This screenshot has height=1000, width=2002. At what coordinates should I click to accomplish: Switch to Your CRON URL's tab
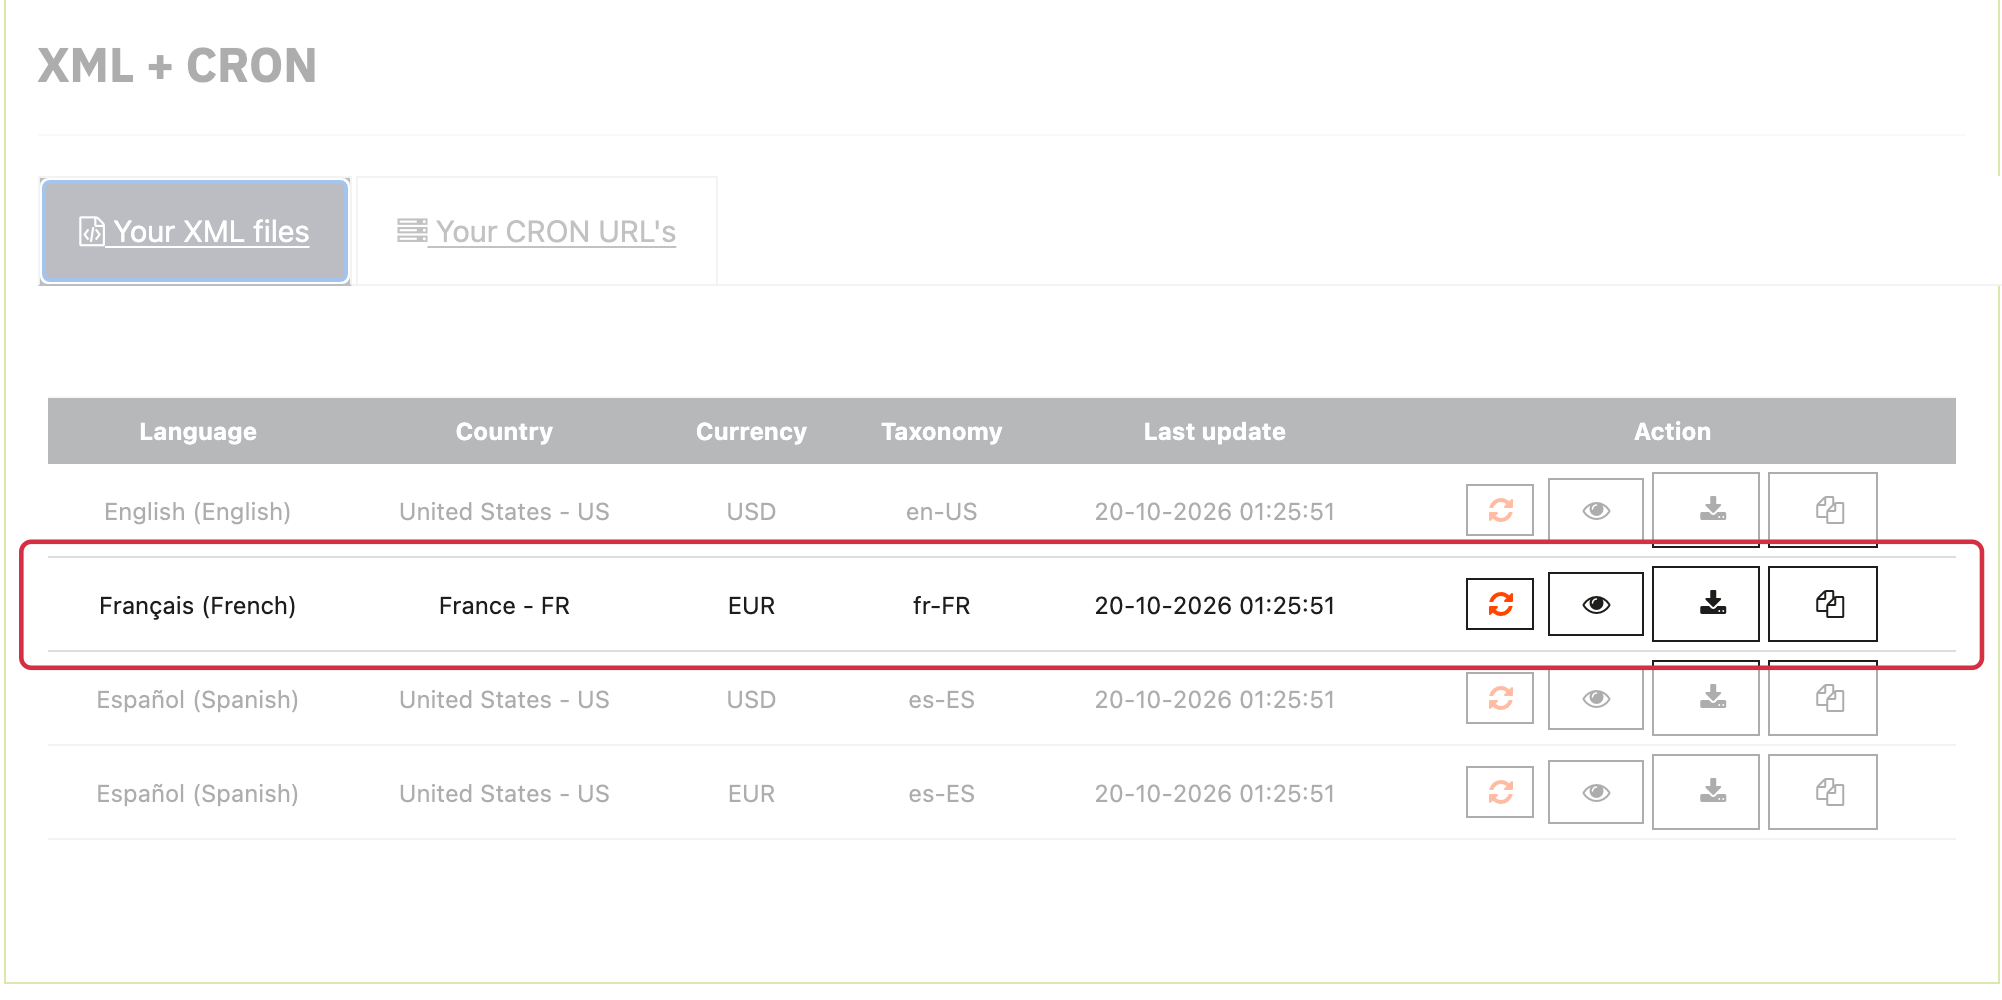pyautogui.click(x=537, y=231)
